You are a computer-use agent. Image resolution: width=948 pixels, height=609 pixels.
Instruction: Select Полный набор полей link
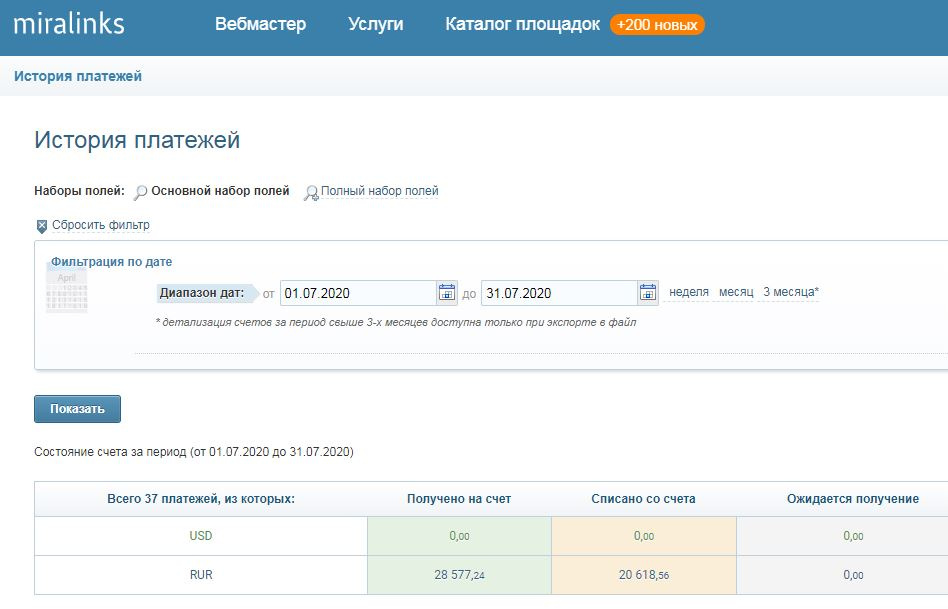click(380, 191)
